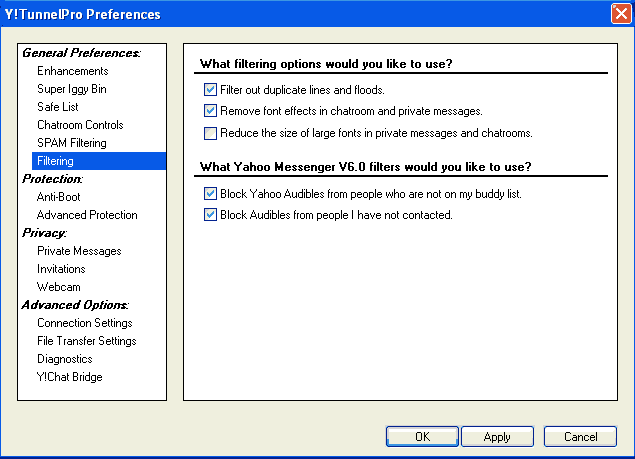The image size is (635, 459).
Task: Open the Webcam privacy page
Action: coord(59,287)
